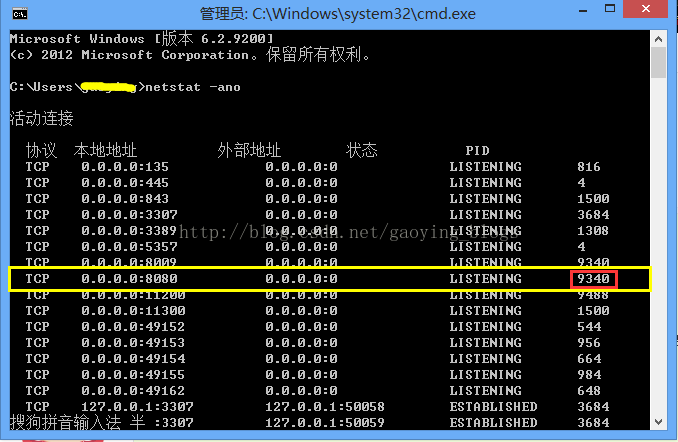The height and width of the screenshot is (442, 678).
Task: Click PID 9340 in the port 8080 row
Action: pyautogui.click(x=593, y=279)
